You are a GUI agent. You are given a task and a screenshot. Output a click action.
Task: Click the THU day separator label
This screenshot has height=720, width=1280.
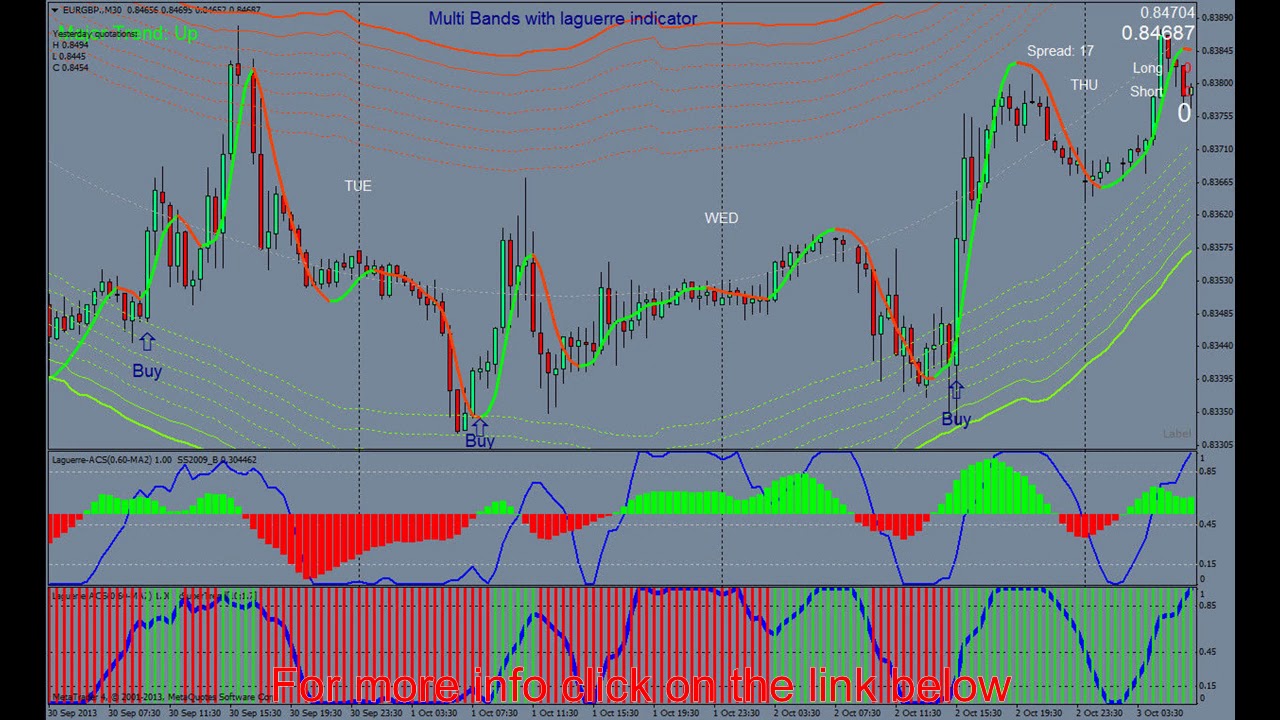1084,85
